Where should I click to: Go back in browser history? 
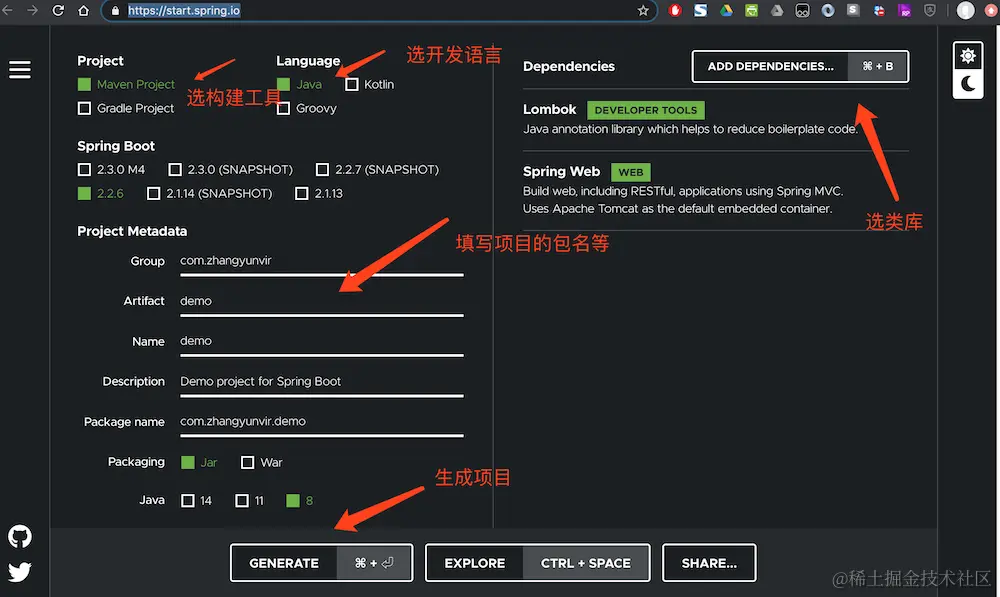8,10
